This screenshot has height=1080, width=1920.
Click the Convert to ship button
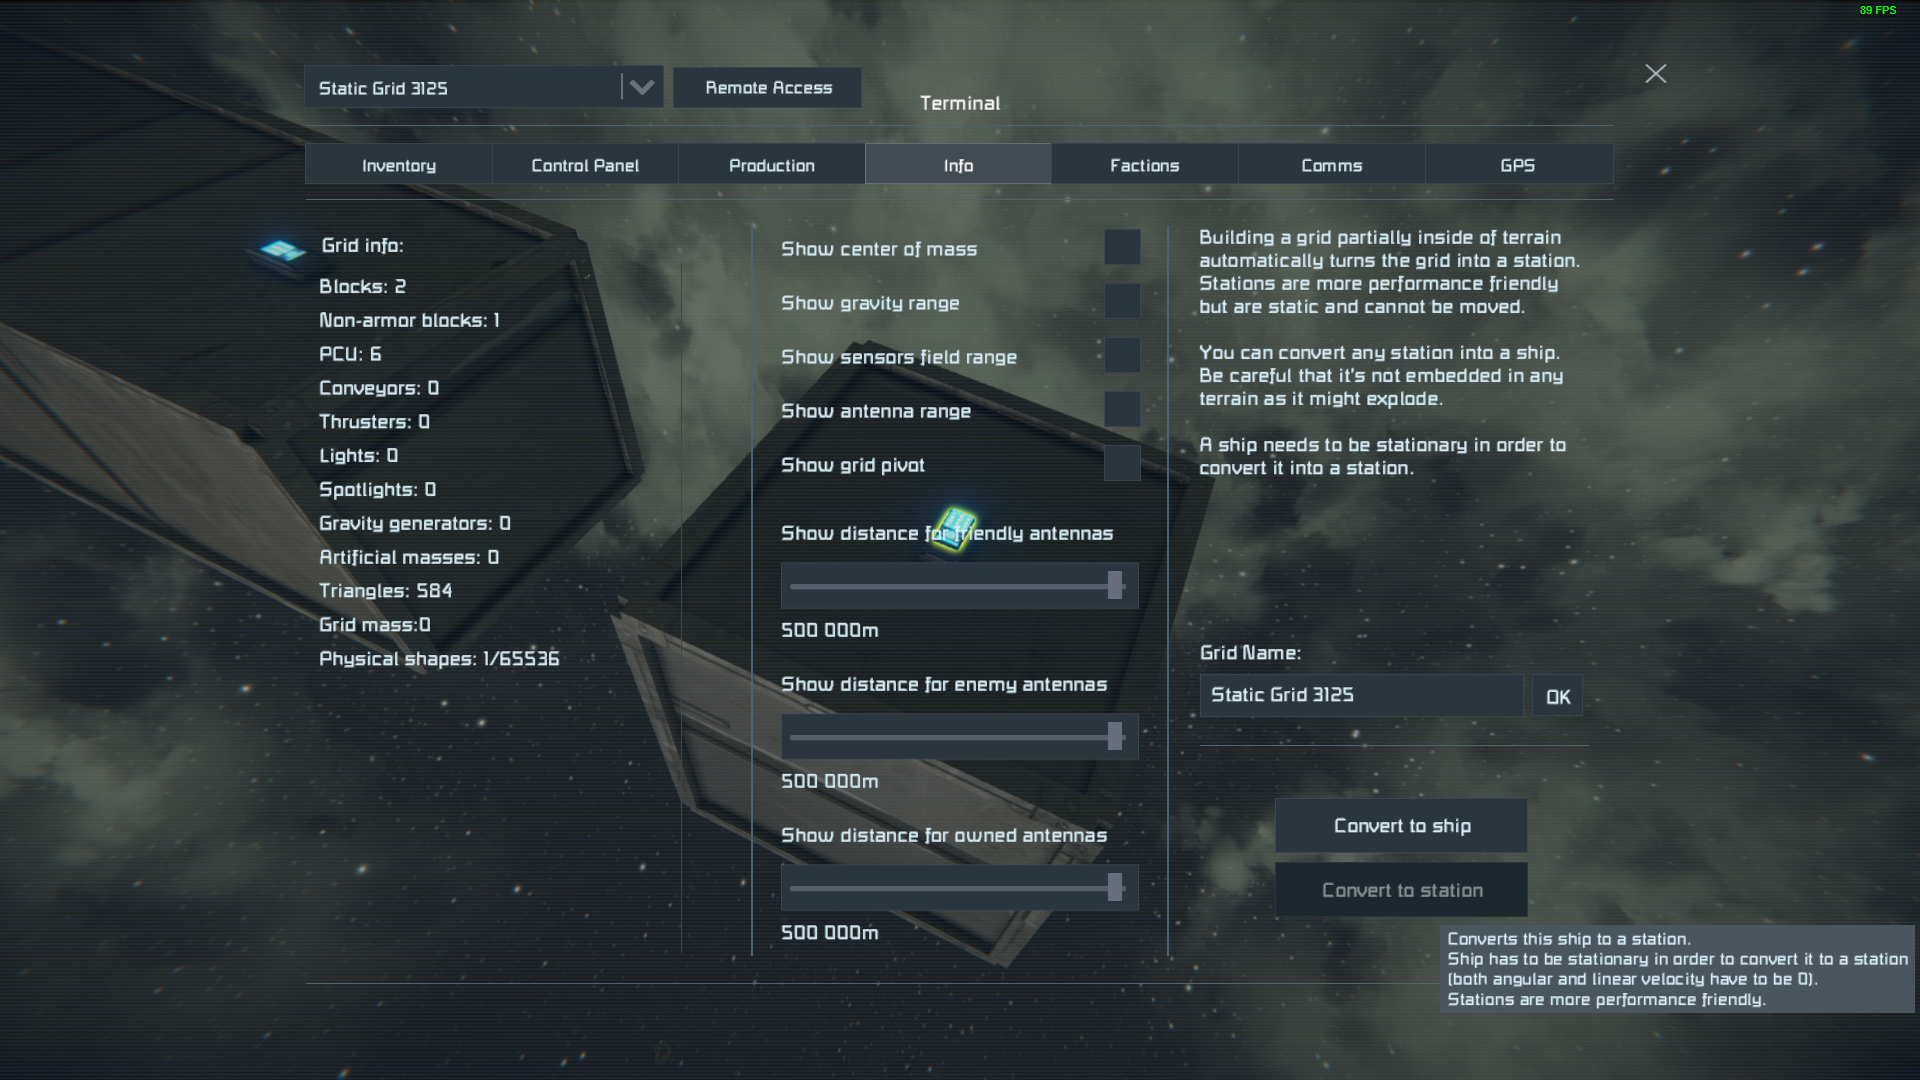[1401, 826]
